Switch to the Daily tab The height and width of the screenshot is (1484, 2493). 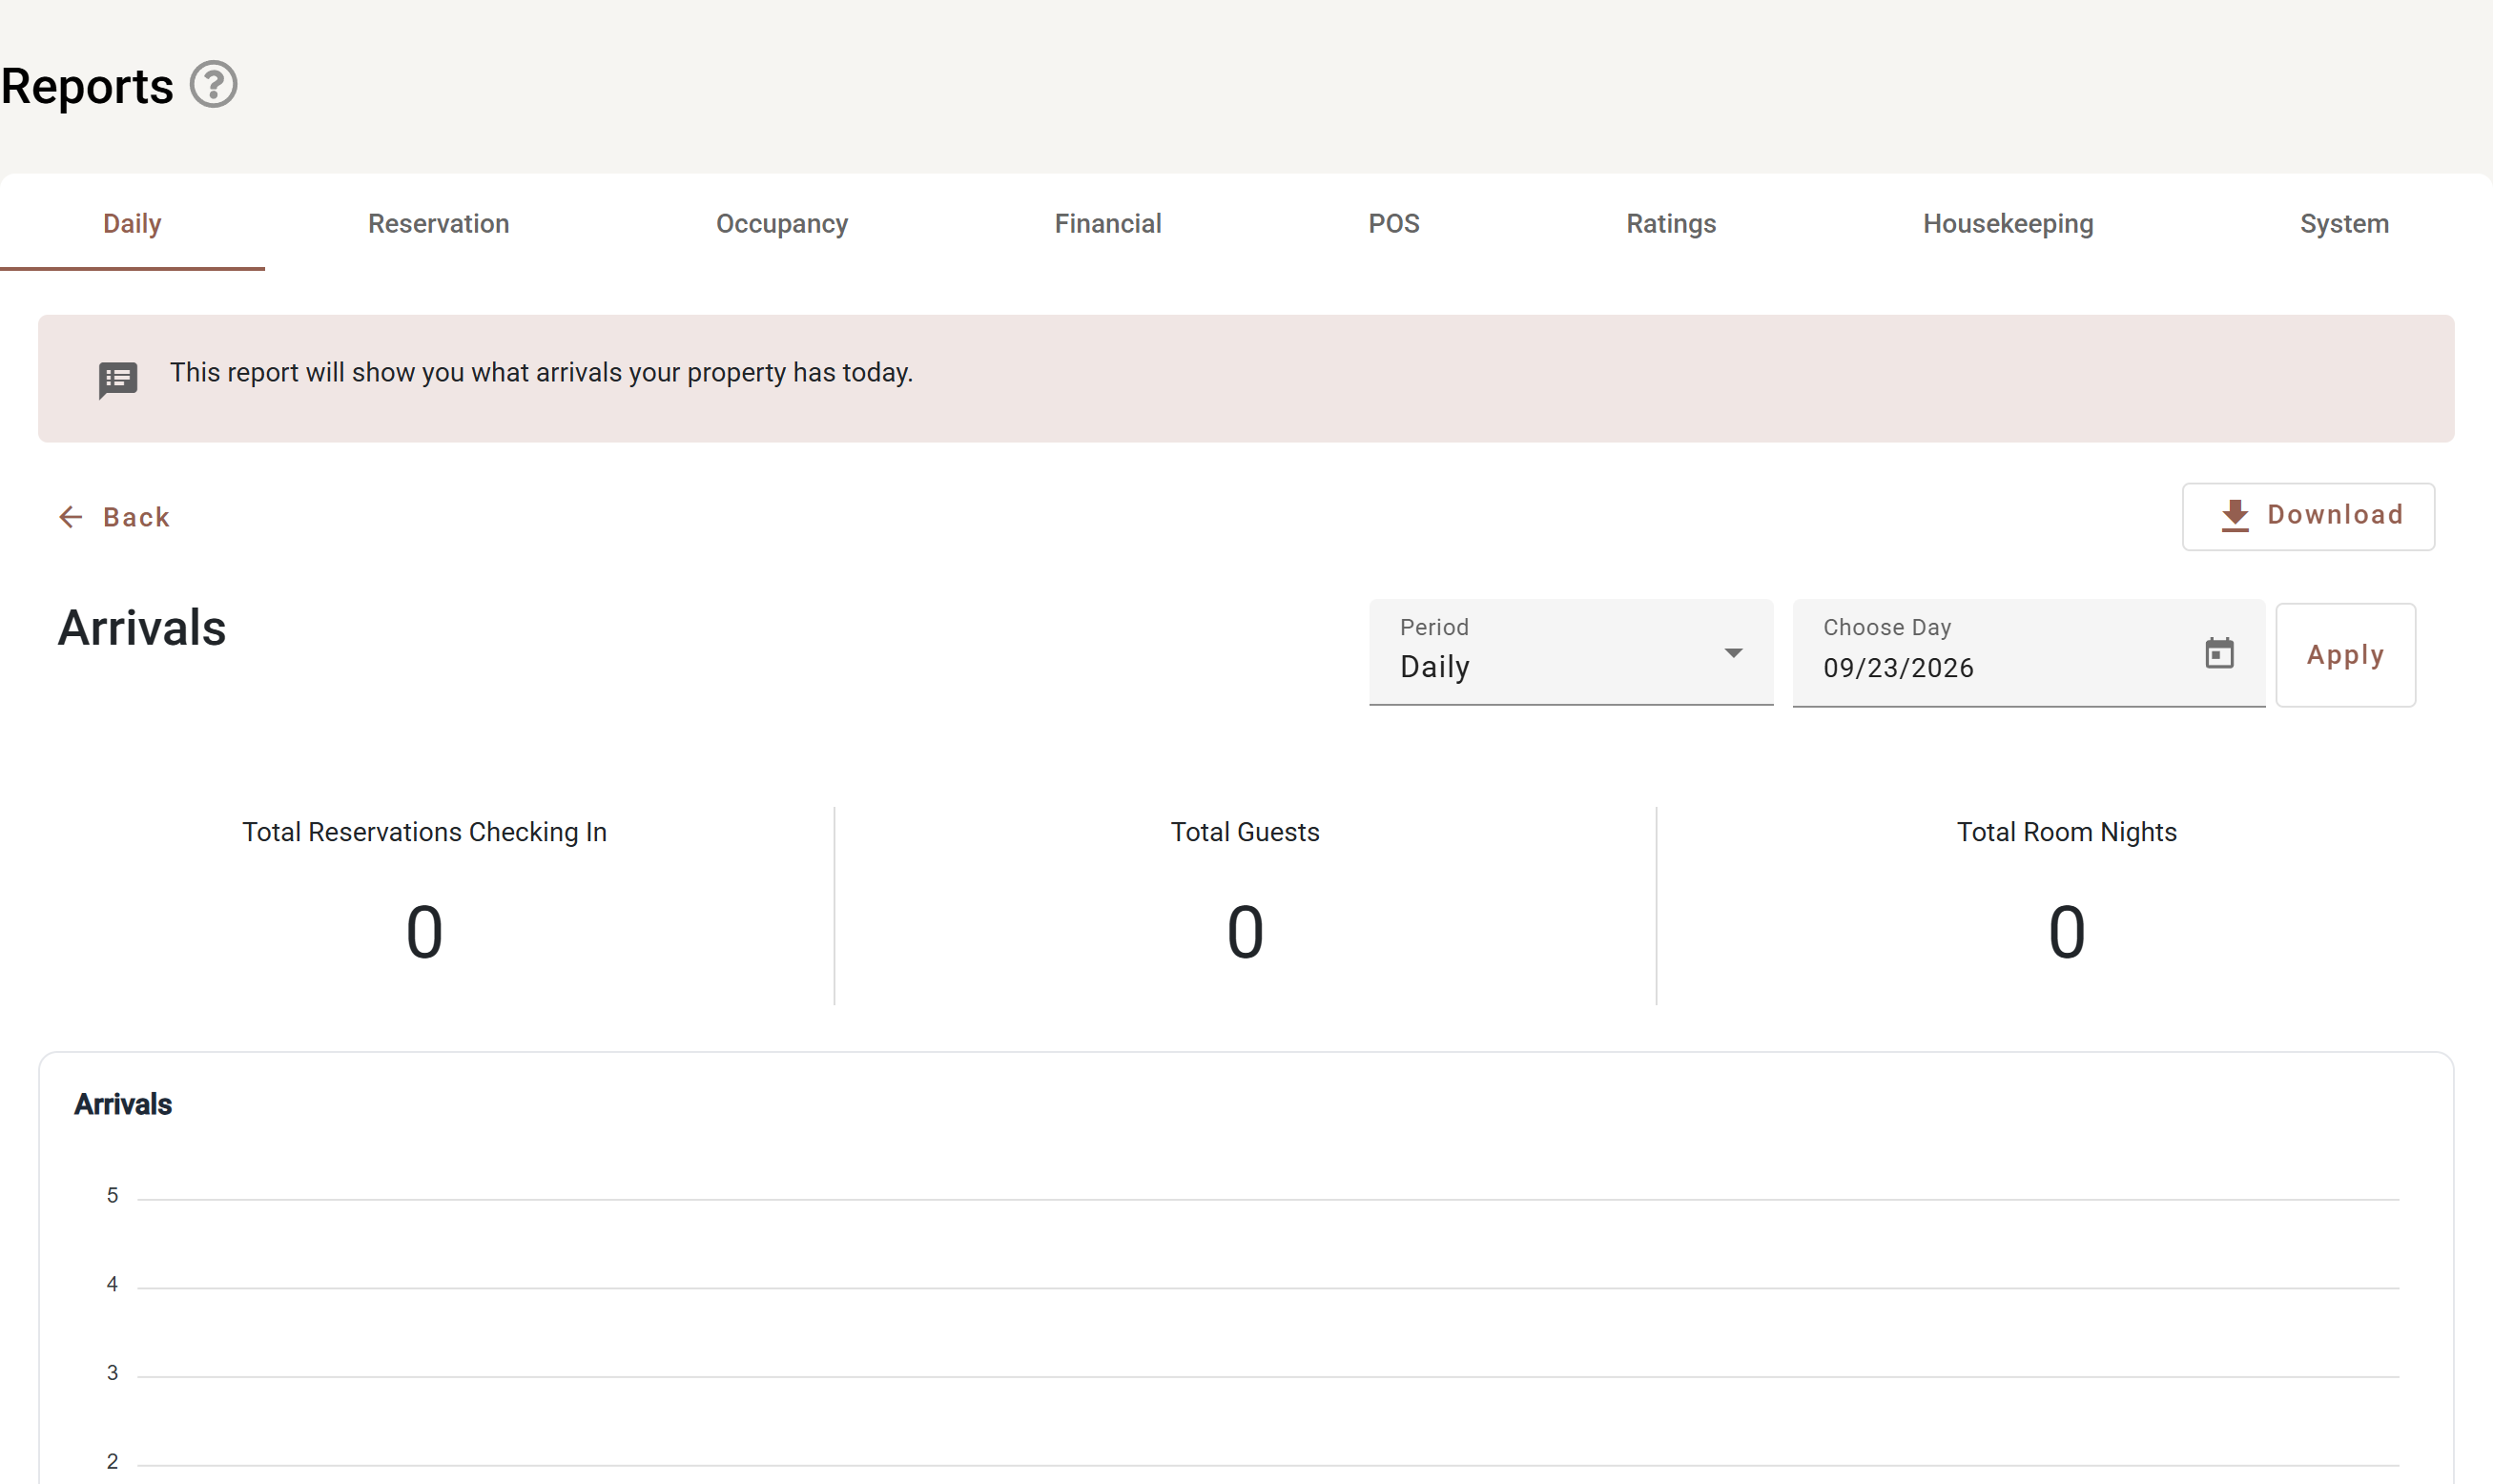(x=132, y=223)
